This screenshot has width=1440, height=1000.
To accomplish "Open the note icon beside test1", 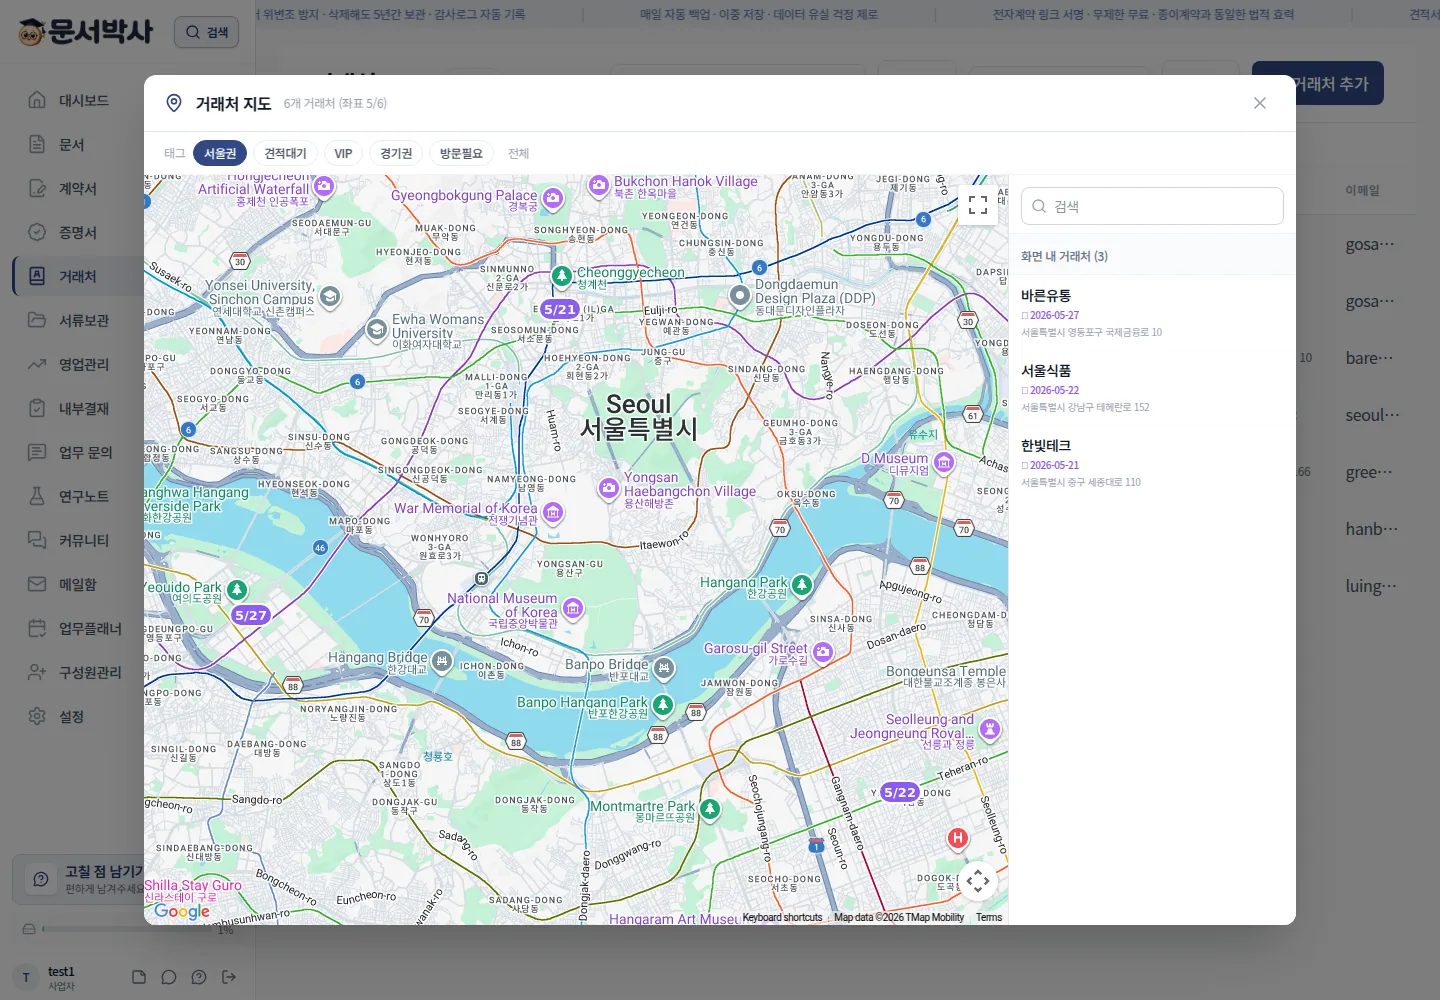I will [139, 977].
